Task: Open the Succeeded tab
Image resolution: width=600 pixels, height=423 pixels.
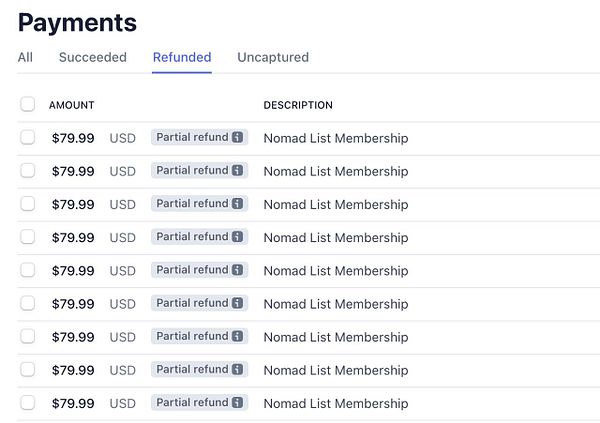Action: [x=93, y=57]
